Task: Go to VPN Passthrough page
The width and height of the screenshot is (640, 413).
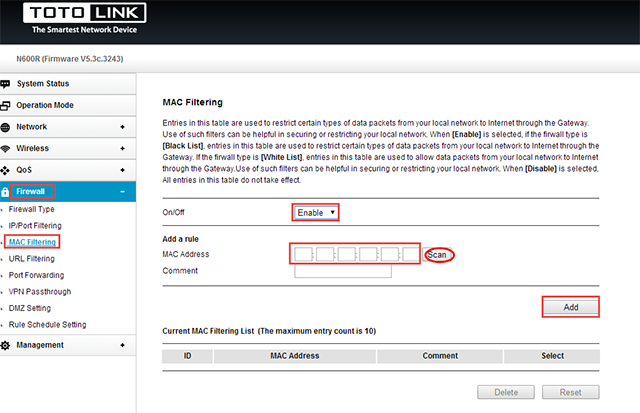Action: 40,292
